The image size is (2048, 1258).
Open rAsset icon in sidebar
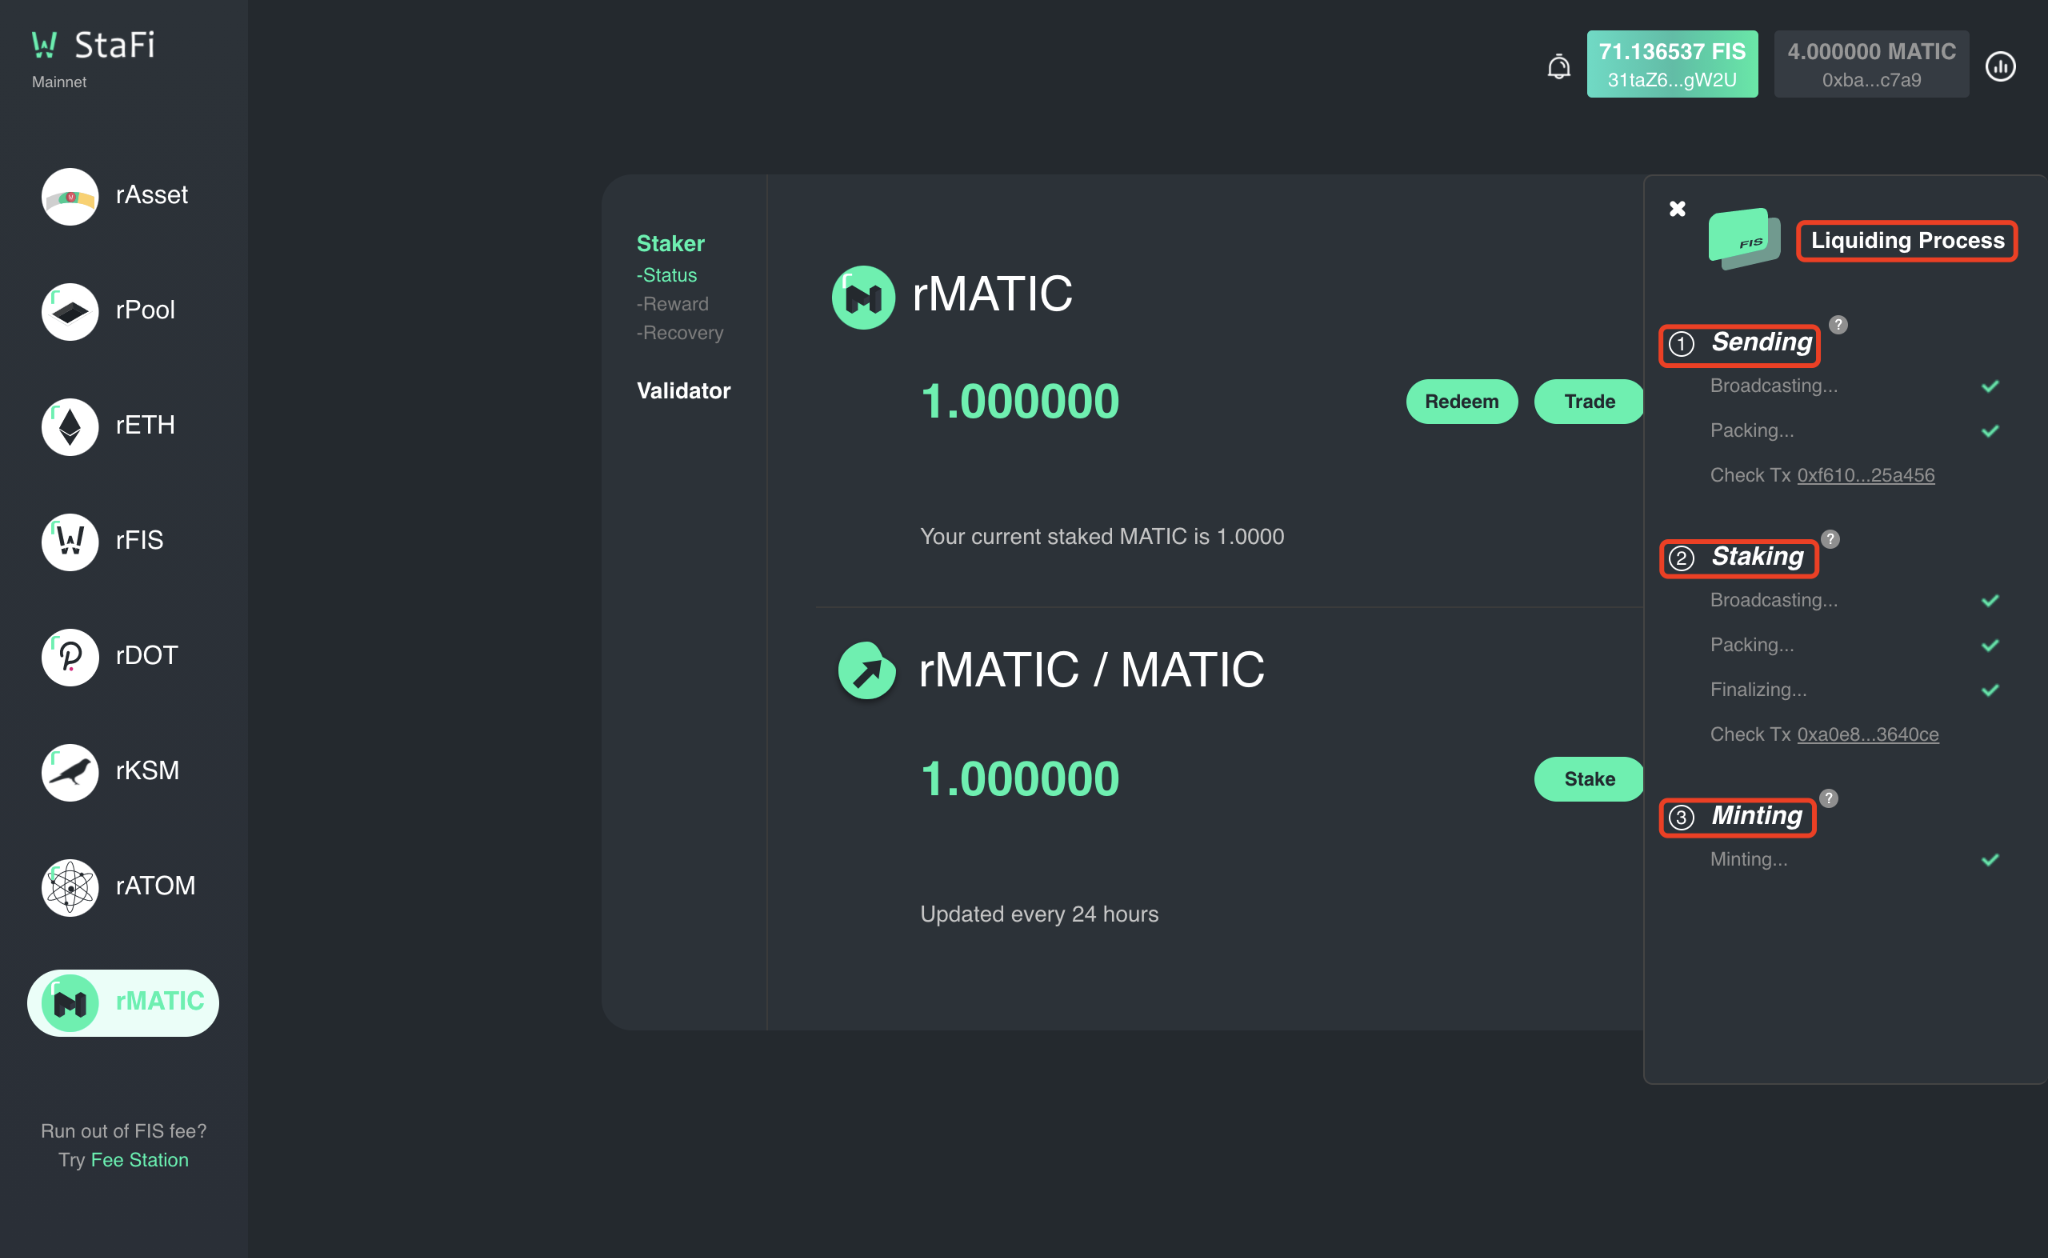pos(70,196)
